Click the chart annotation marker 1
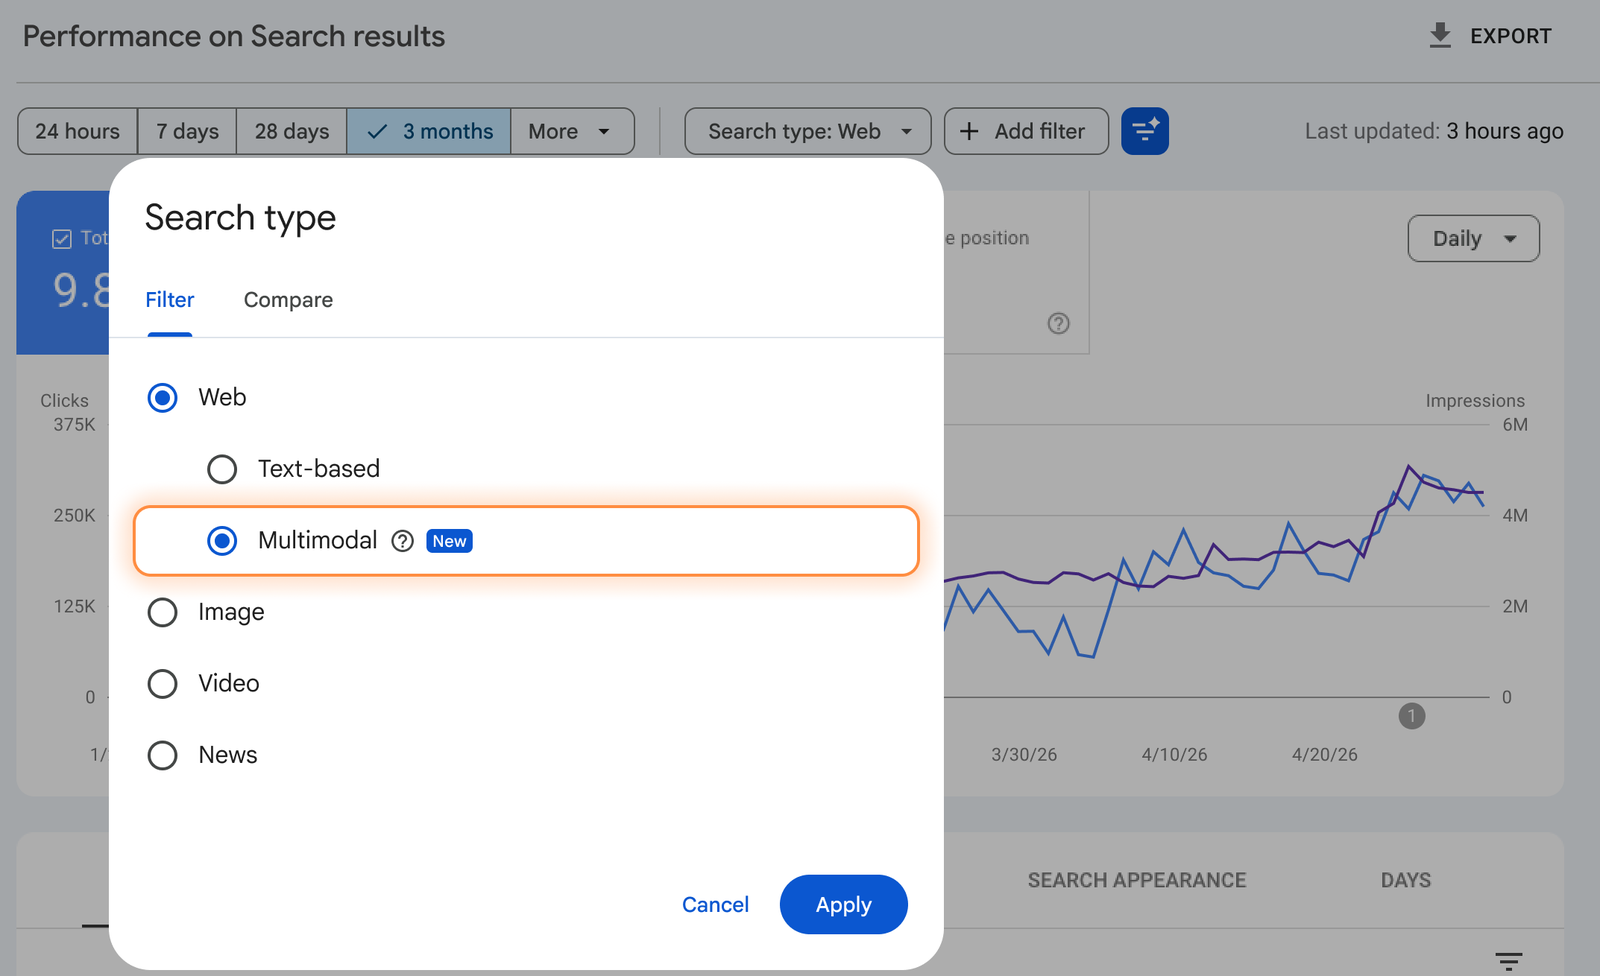 (x=1411, y=716)
